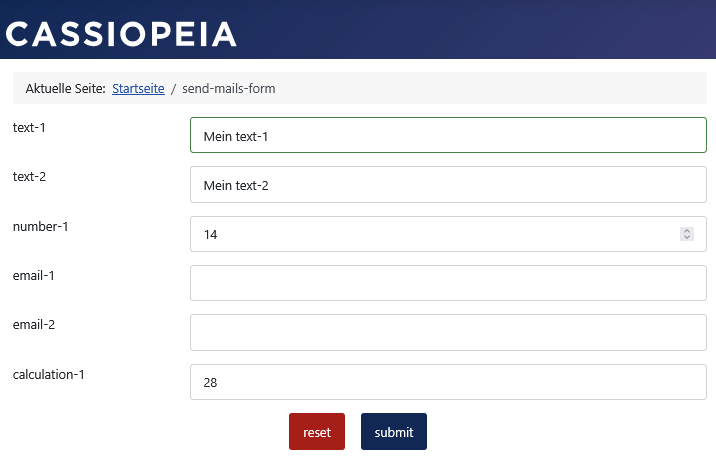Focus the text-1 input field
The image size is (716, 472).
(448, 136)
